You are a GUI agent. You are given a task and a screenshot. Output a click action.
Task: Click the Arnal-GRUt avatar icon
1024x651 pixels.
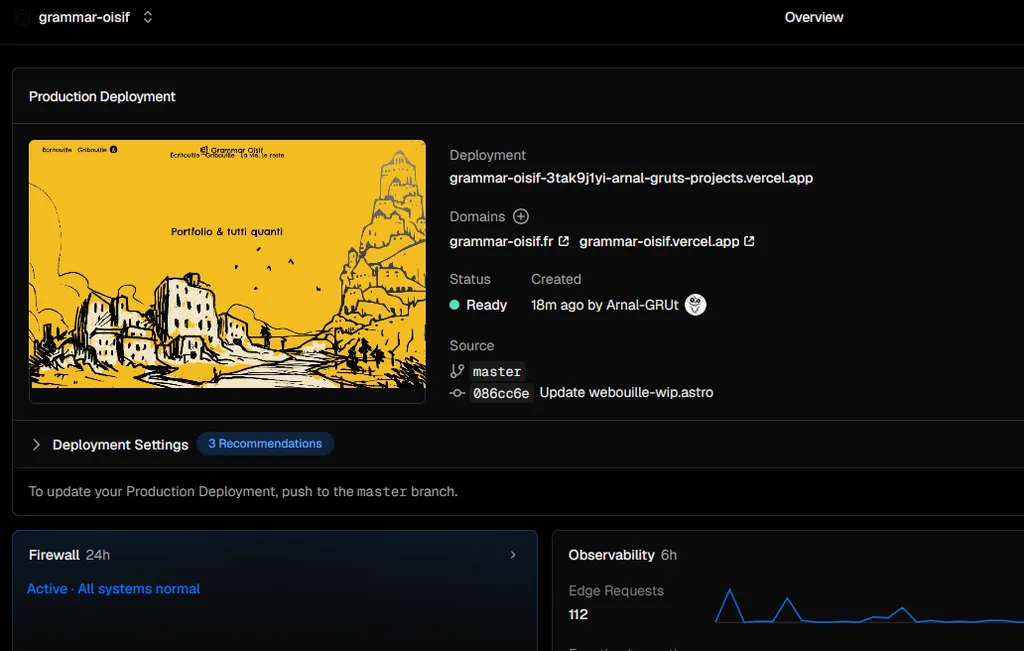(696, 304)
